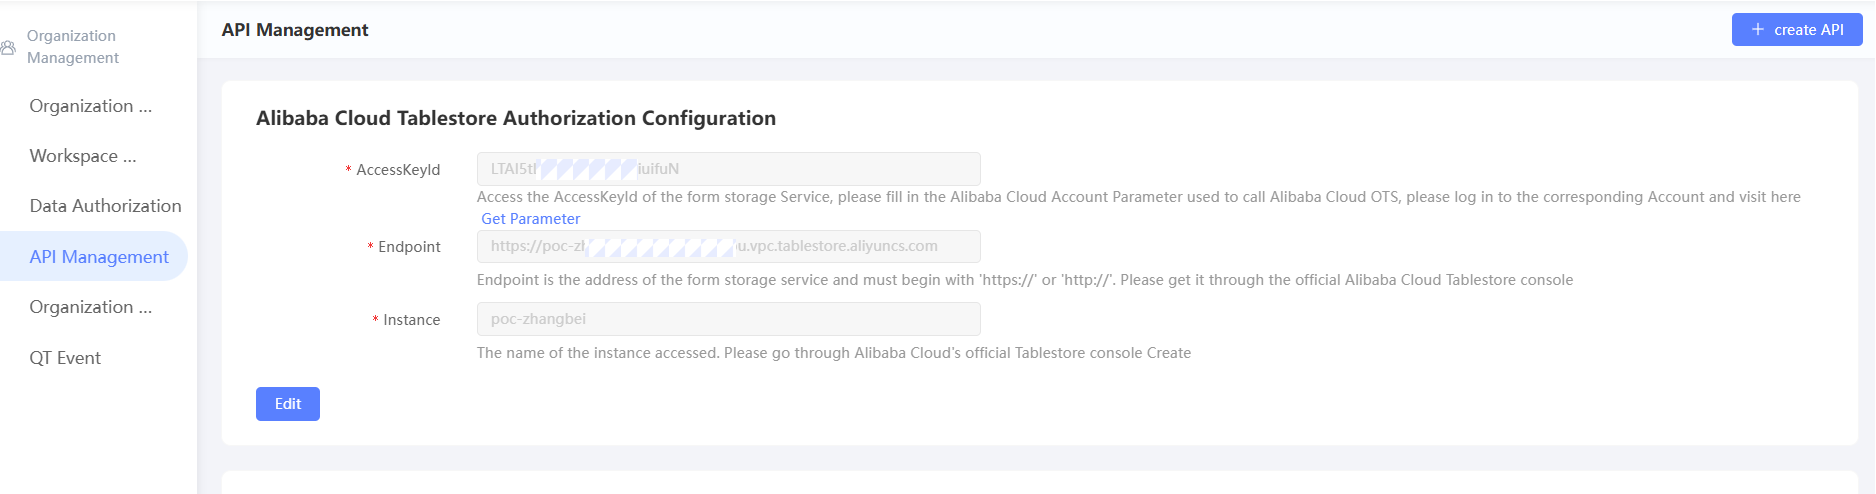1876x494 pixels.
Task: Click the create API button
Action: coord(1797,30)
